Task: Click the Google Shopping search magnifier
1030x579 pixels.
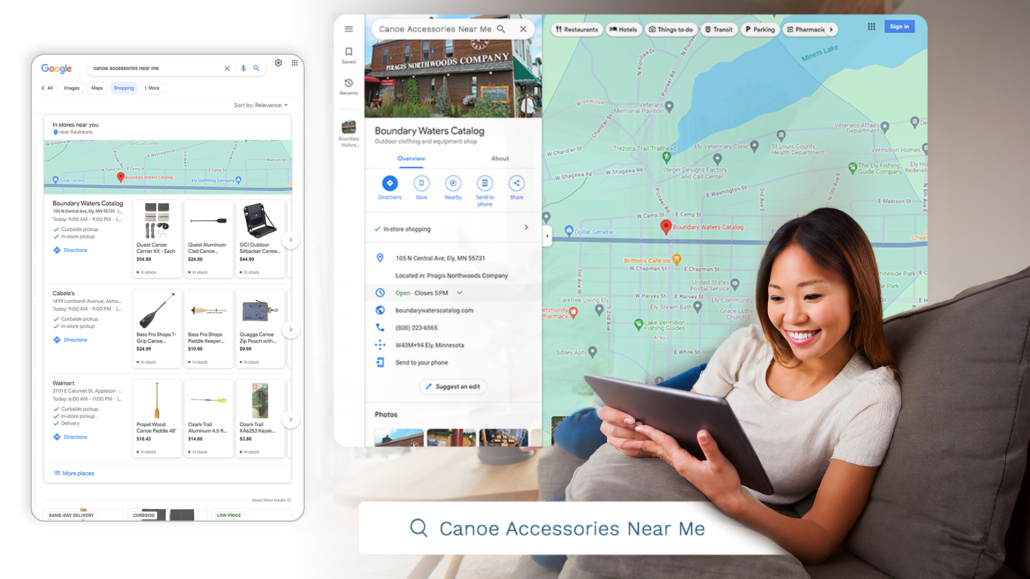Action: point(256,68)
